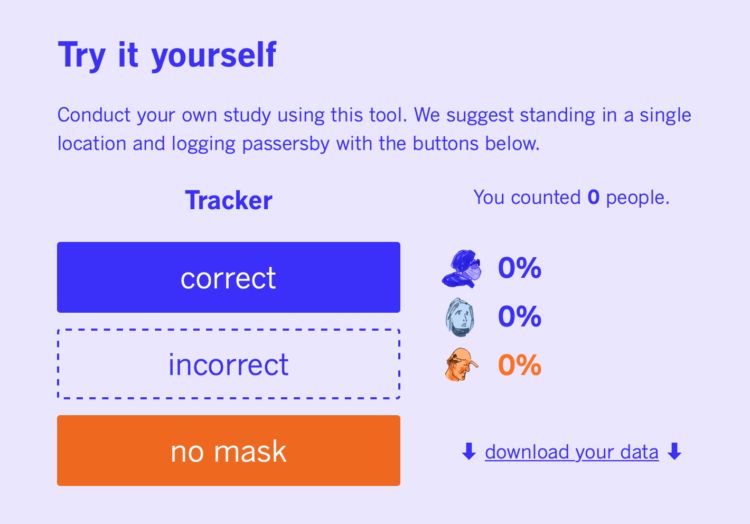Log a passerby as no mask
The image size is (750, 524).
click(229, 450)
